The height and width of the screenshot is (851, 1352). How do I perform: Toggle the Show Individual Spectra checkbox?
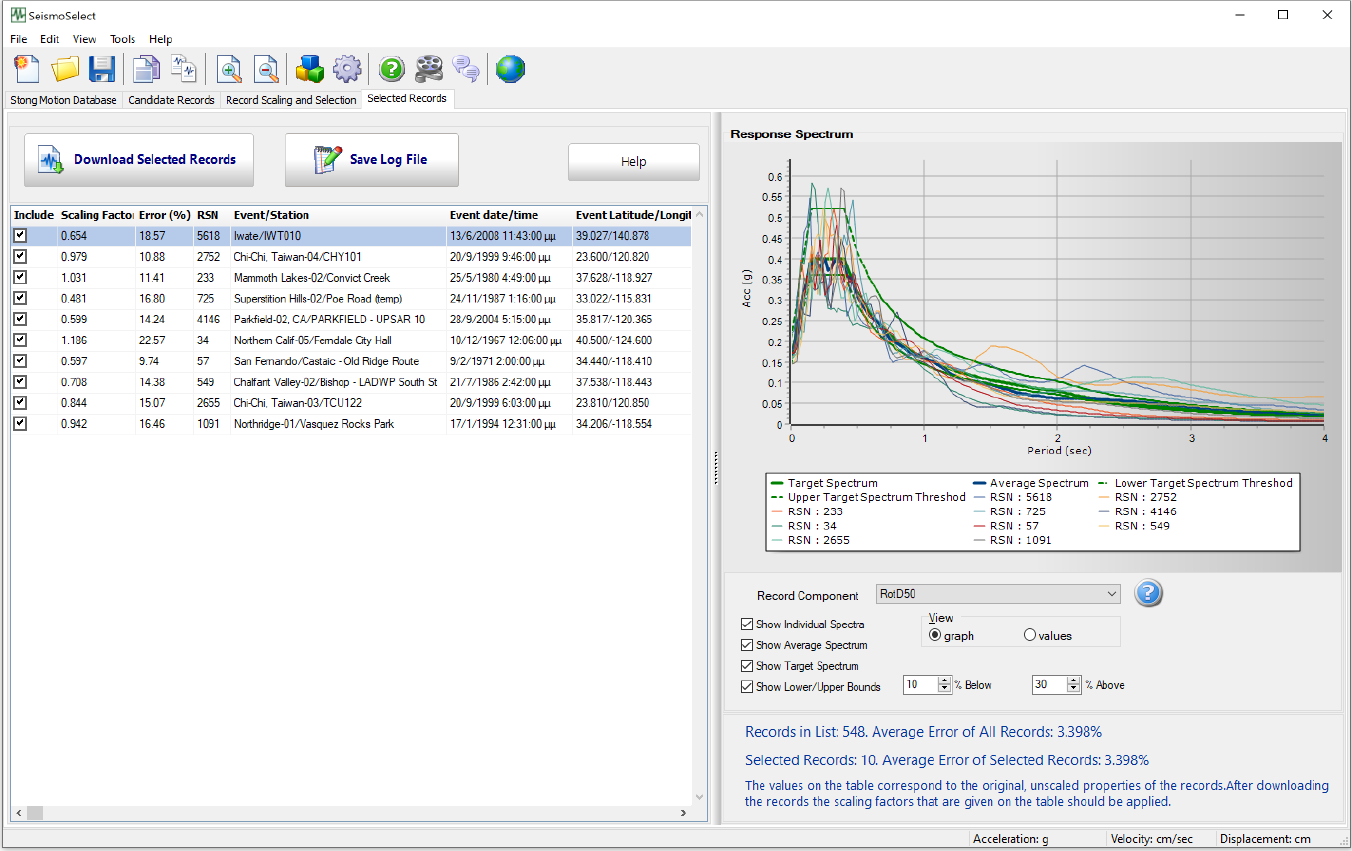coord(747,624)
